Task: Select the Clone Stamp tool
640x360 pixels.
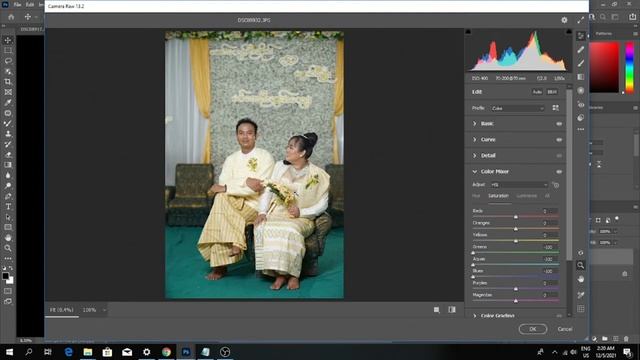Action: (x=8, y=134)
